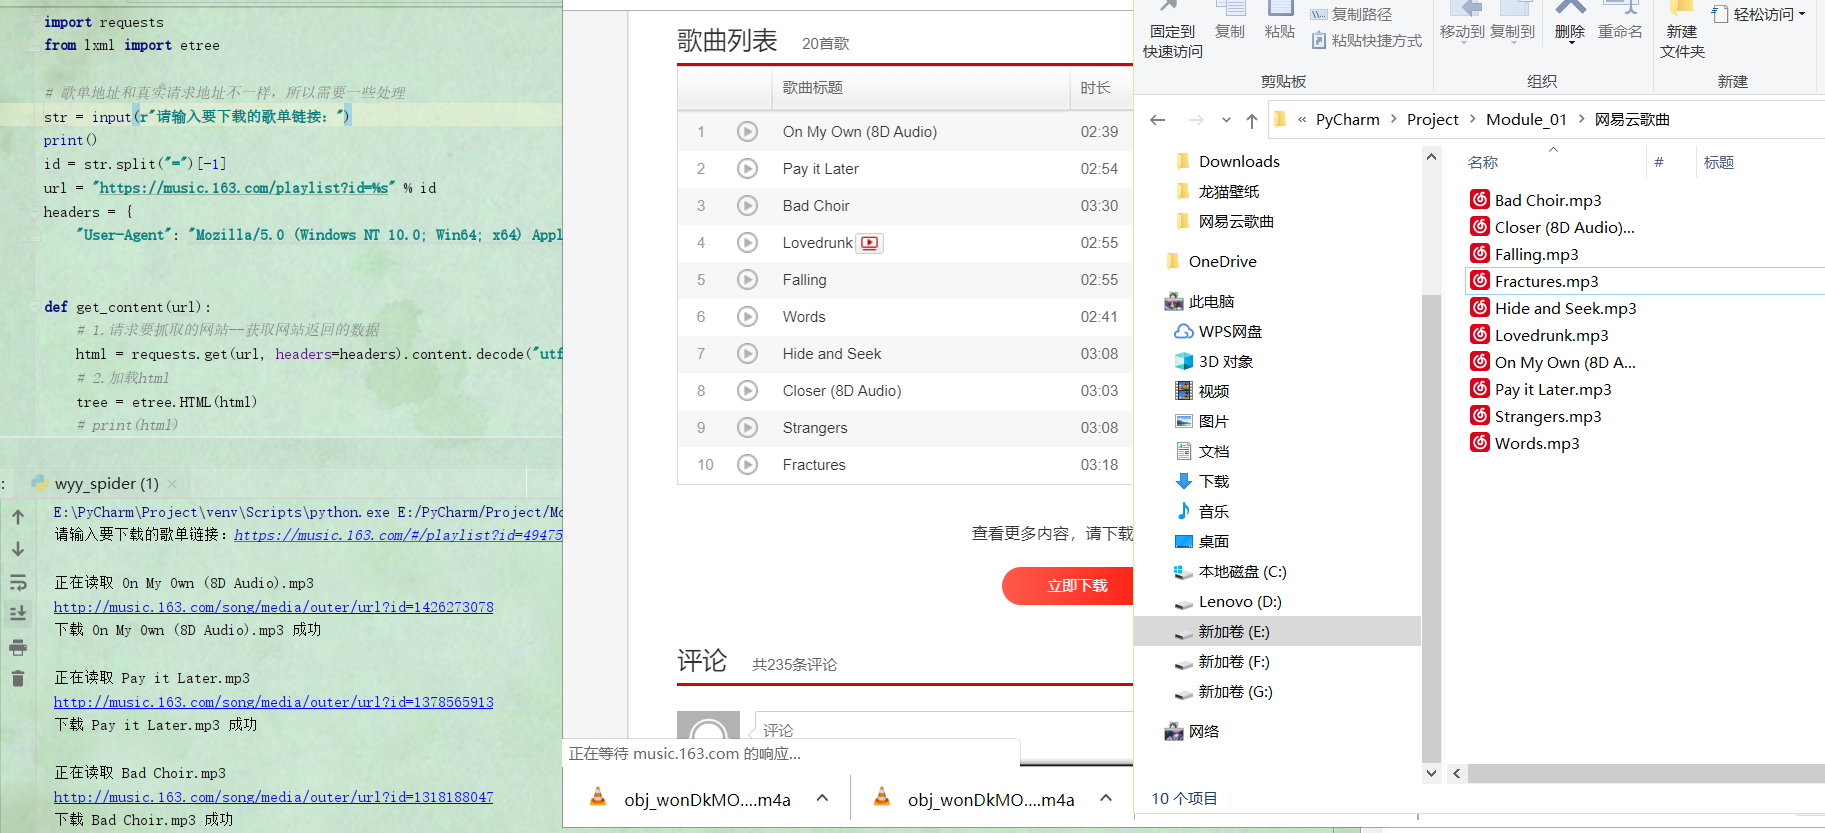Select WPS网盘 in navigation pane
This screenshot has height=833, width=1825.
pos(1230,332)
